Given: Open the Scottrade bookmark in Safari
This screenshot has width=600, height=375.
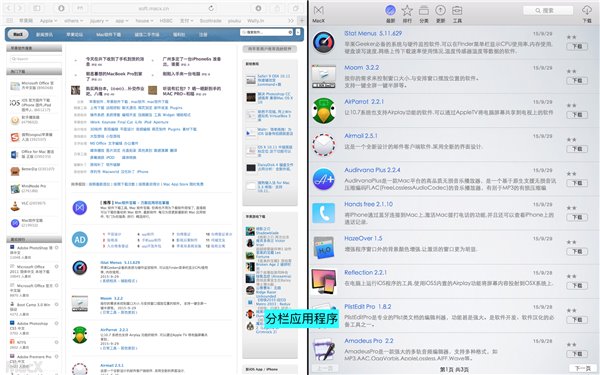Looking at the screenshot, I should (211, 21).
